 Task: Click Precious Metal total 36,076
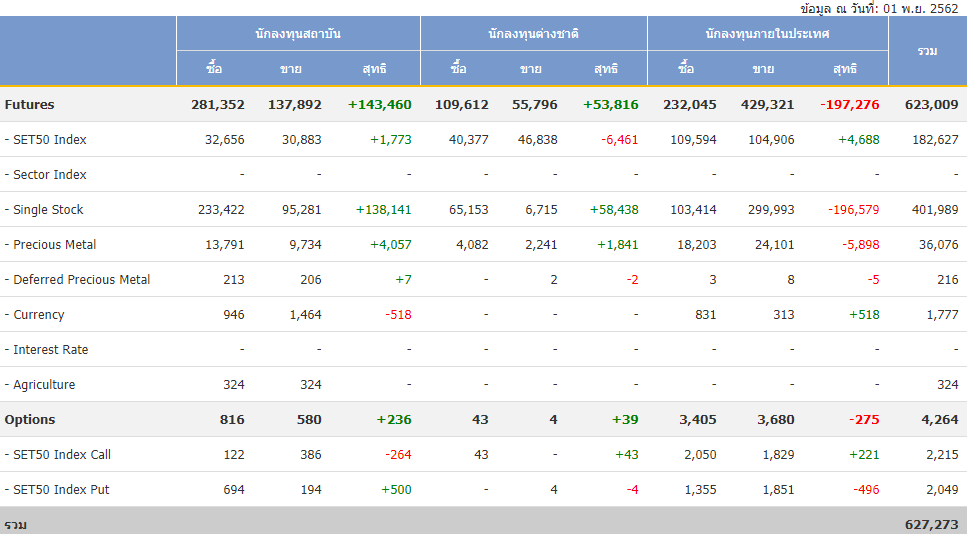[939, 244]
